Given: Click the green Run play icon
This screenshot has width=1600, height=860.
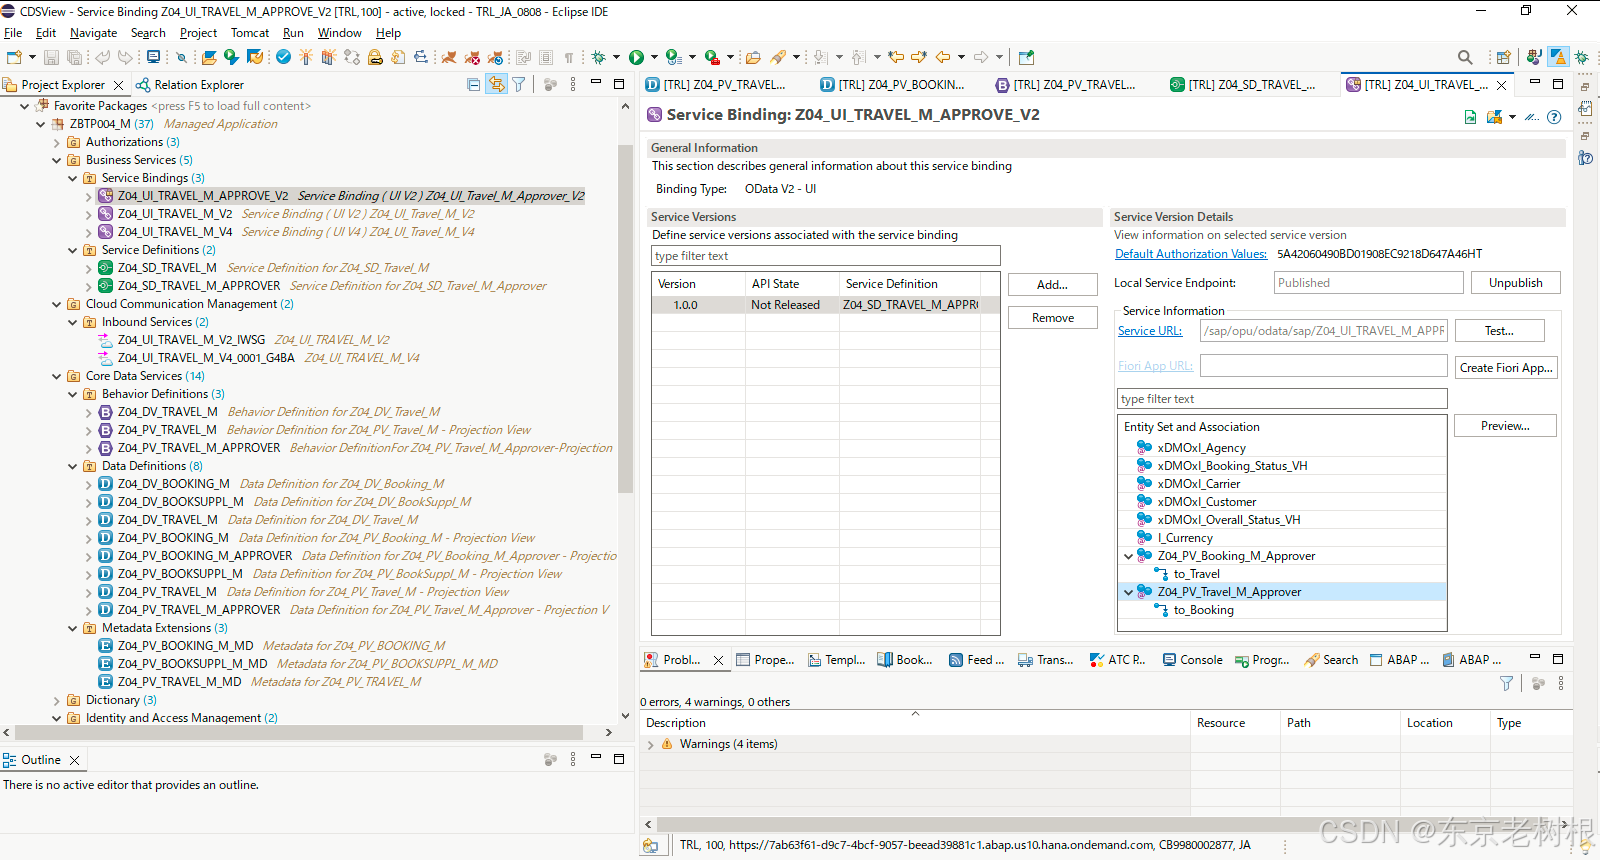Looking at the screenshot, I should tap(636, 57).
